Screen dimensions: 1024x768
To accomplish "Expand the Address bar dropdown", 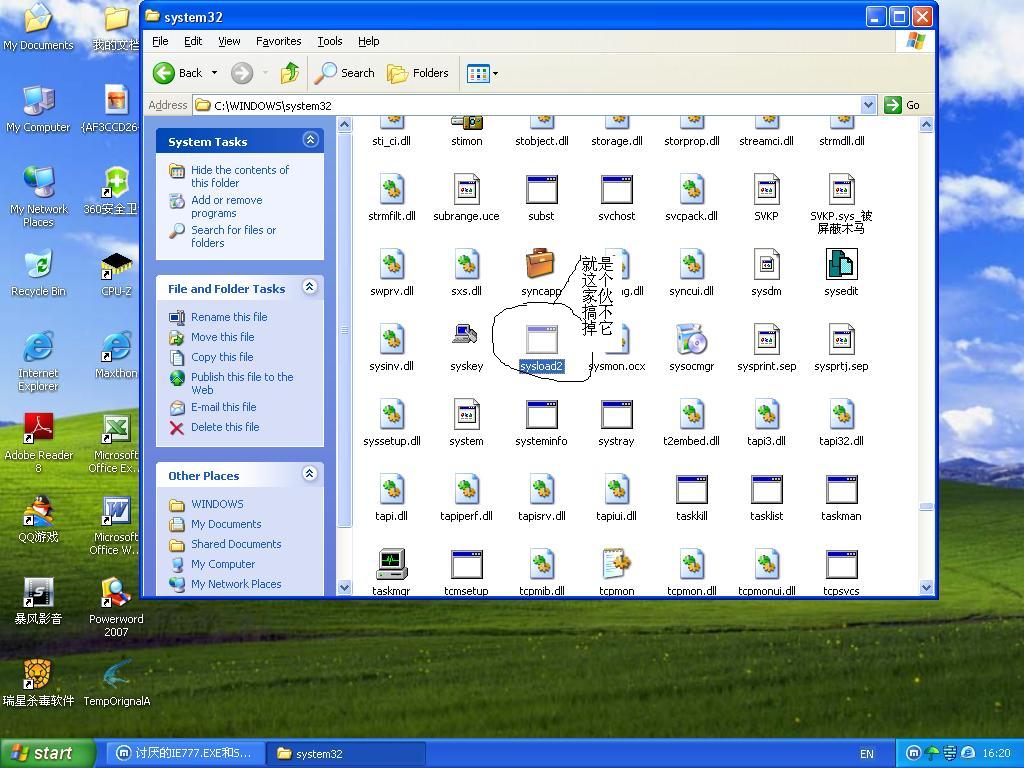I will tap(868, 105).
